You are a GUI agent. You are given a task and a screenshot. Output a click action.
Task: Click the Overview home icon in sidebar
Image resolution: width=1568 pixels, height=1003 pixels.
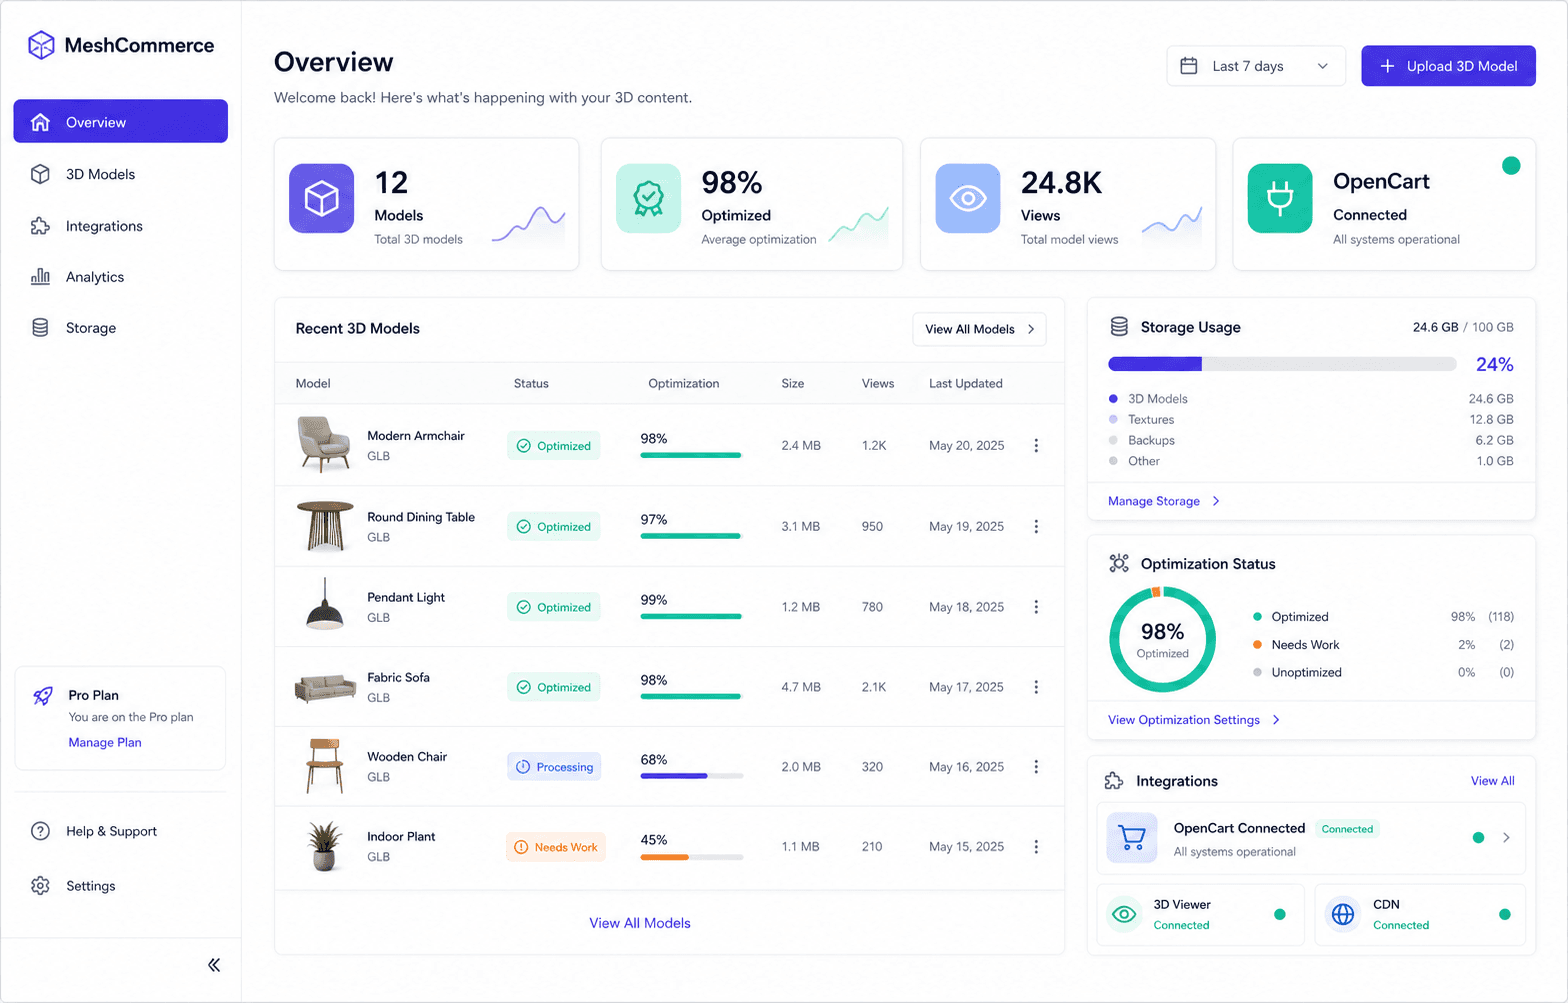(40, 122)
